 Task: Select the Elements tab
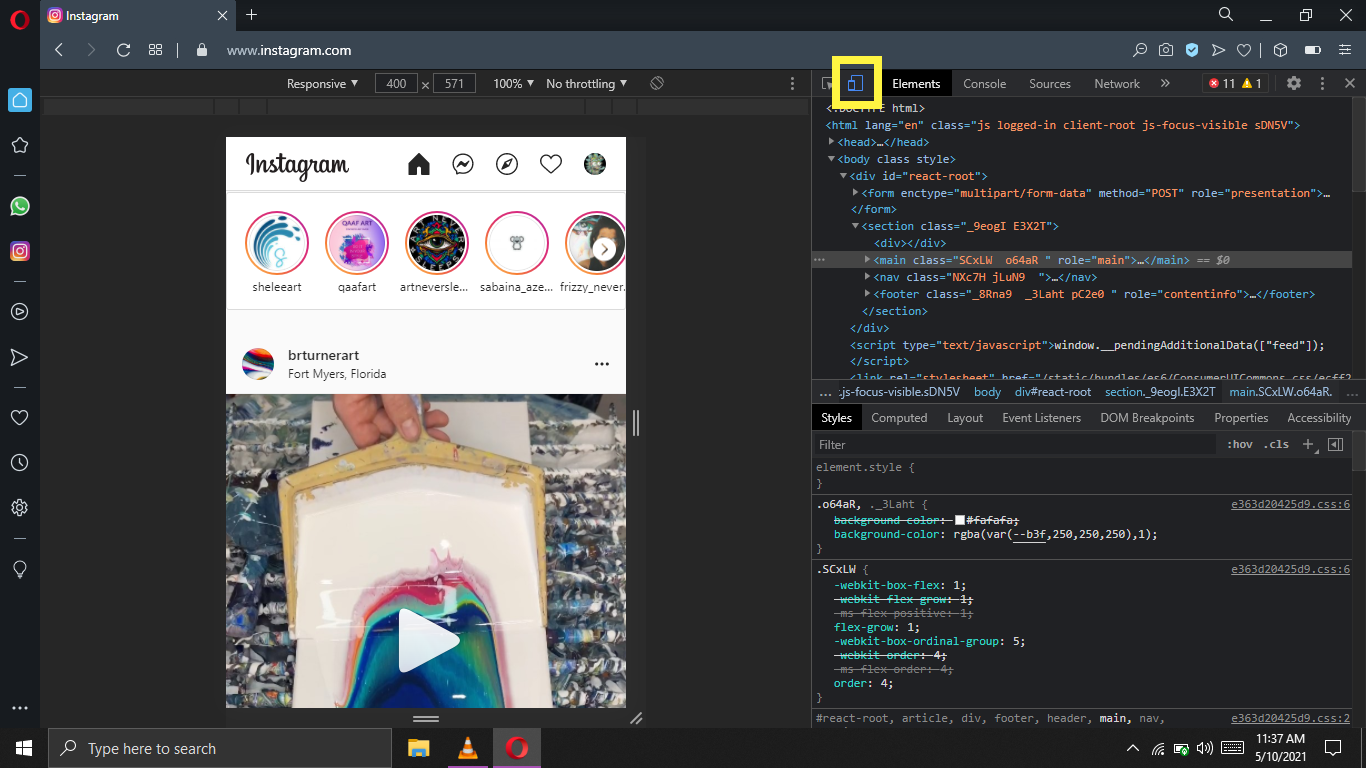tap(916, 84)
